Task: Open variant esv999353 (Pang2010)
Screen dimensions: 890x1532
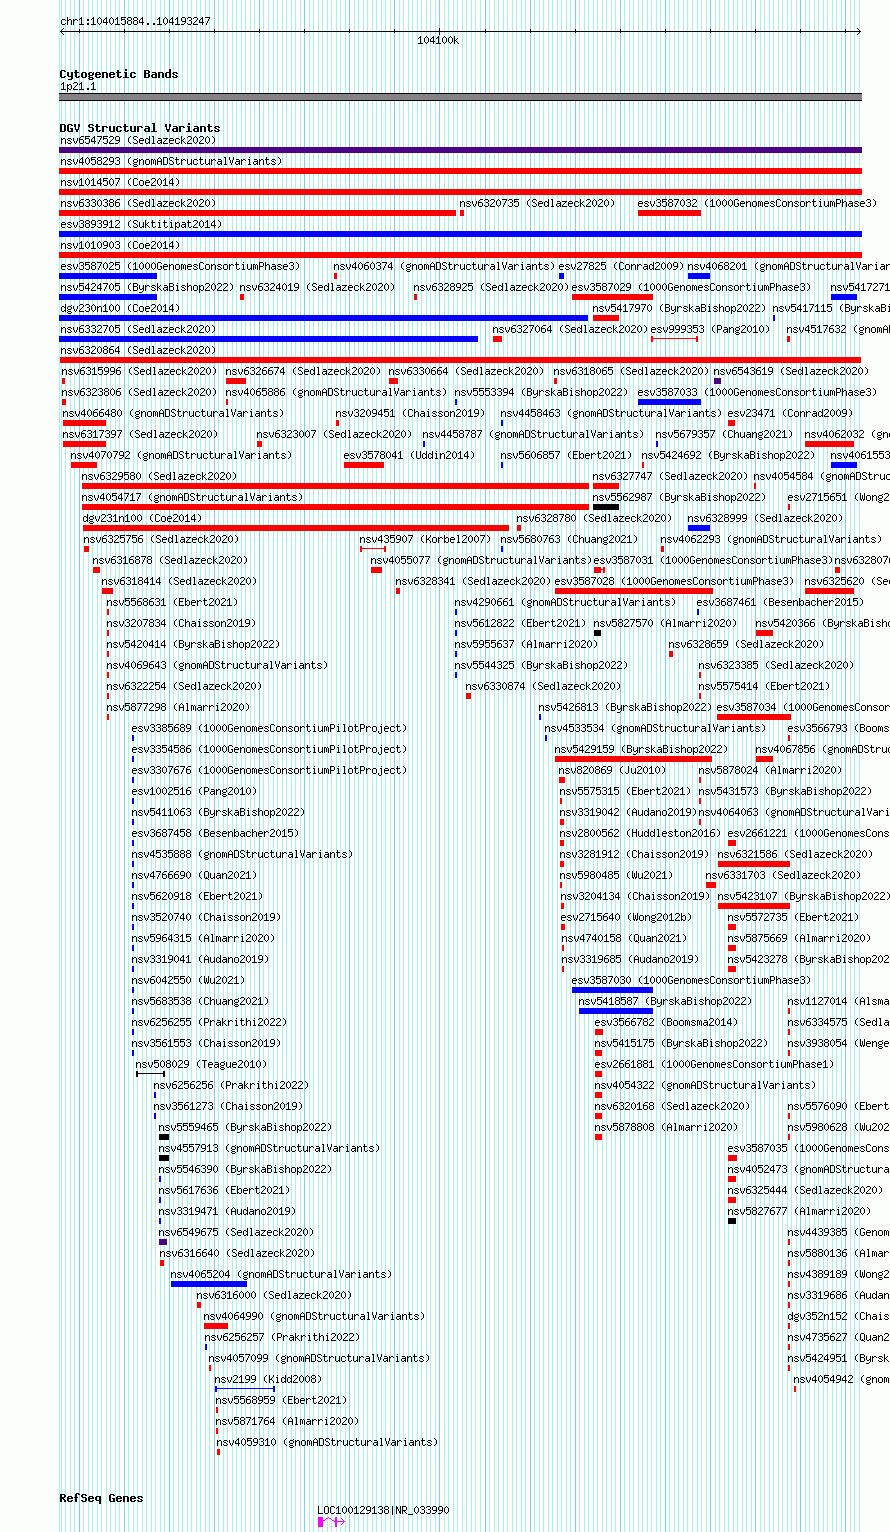Action: pos(711,329)
